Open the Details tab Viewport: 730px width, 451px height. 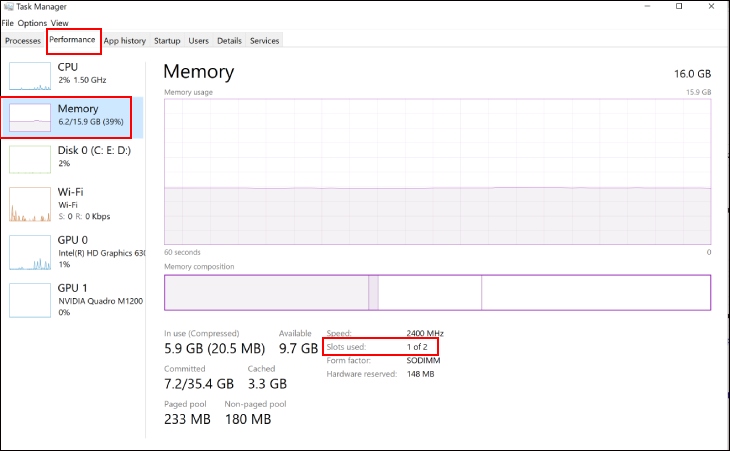click(230, 40)
